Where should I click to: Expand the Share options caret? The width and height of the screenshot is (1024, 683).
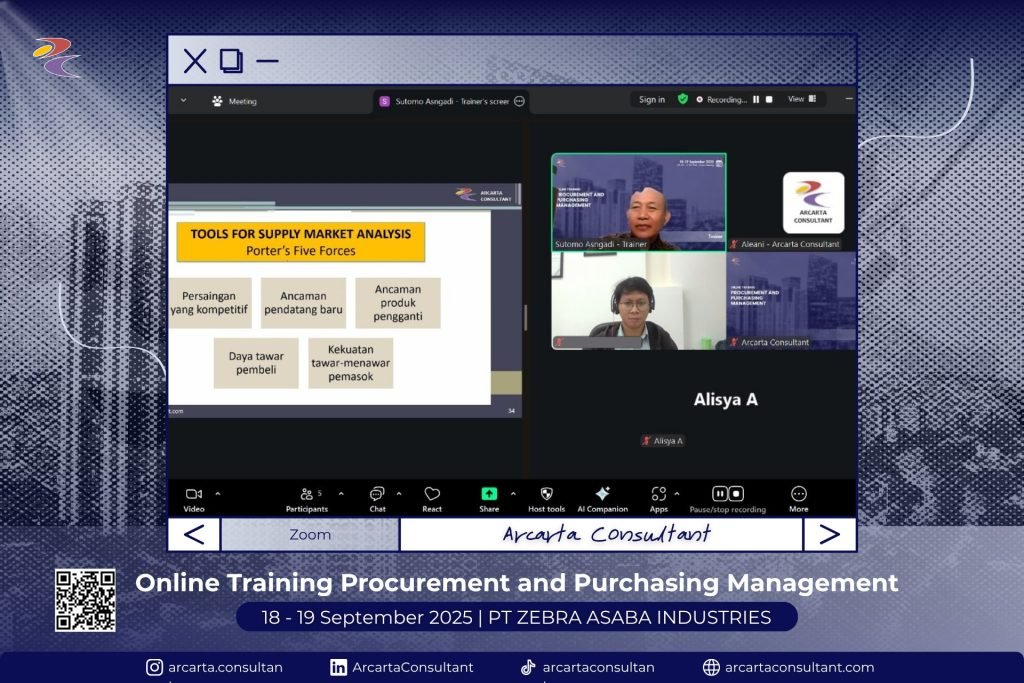point(513,493)
